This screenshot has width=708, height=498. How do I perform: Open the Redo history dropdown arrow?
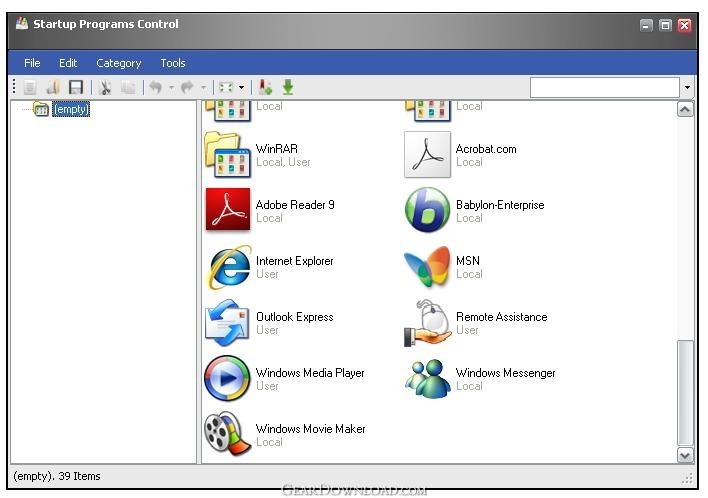[x=203, y=87]
